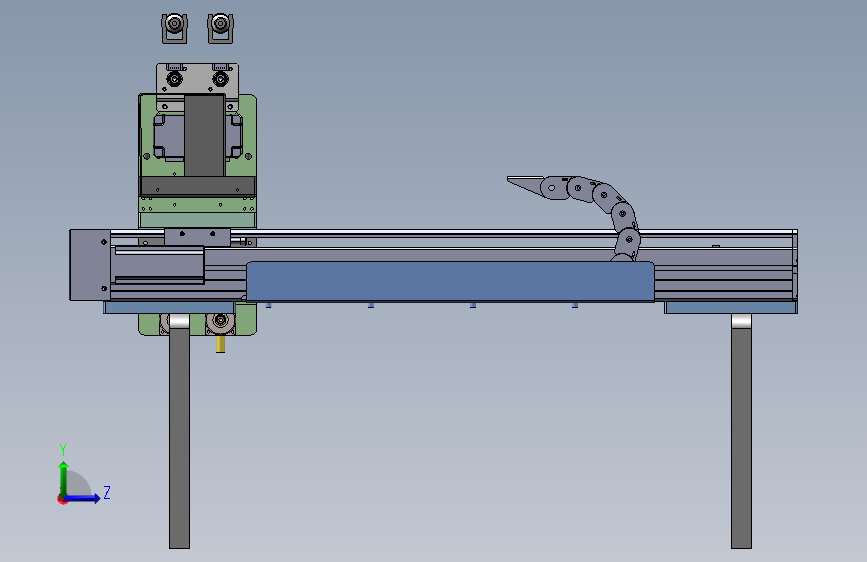The width and height of the screenshot is (867, 562).
Task: Click the red origin ball of triad
Action: (62, 499)
